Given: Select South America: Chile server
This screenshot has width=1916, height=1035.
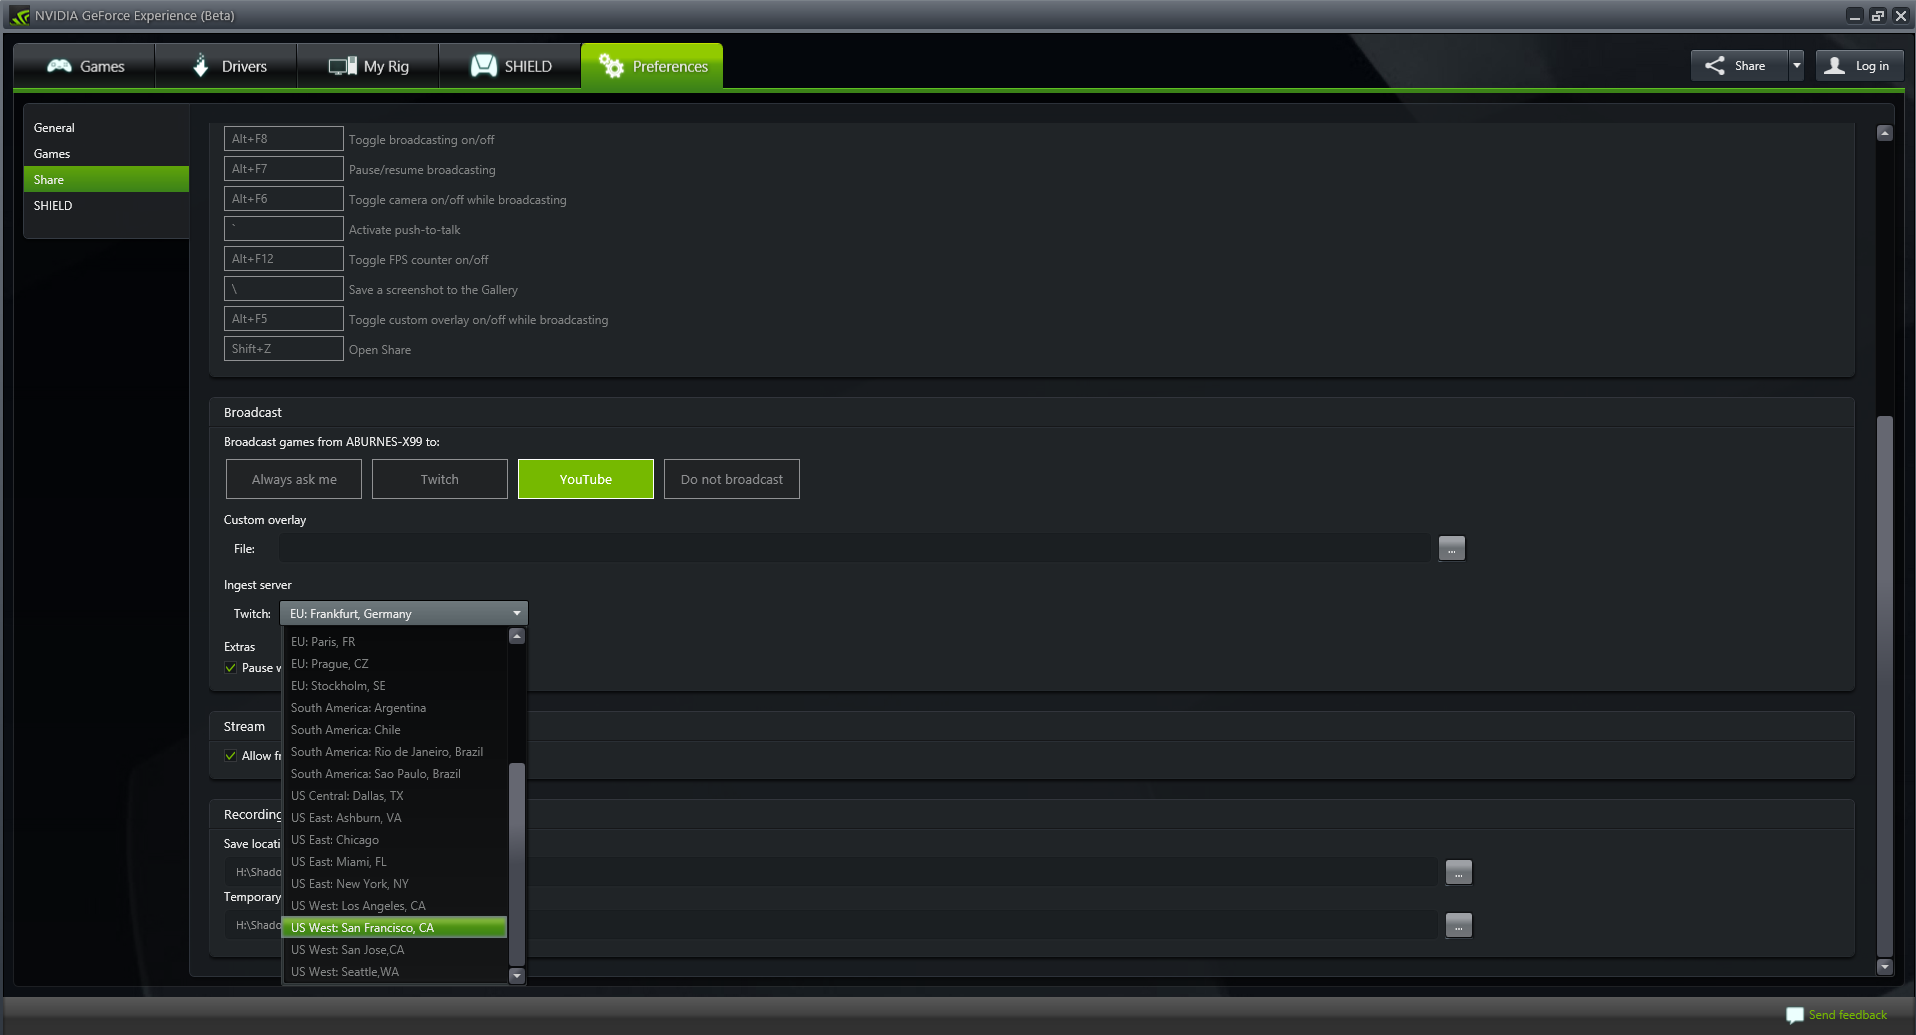Looking at the screenshot, I should [x=395, y=730].
